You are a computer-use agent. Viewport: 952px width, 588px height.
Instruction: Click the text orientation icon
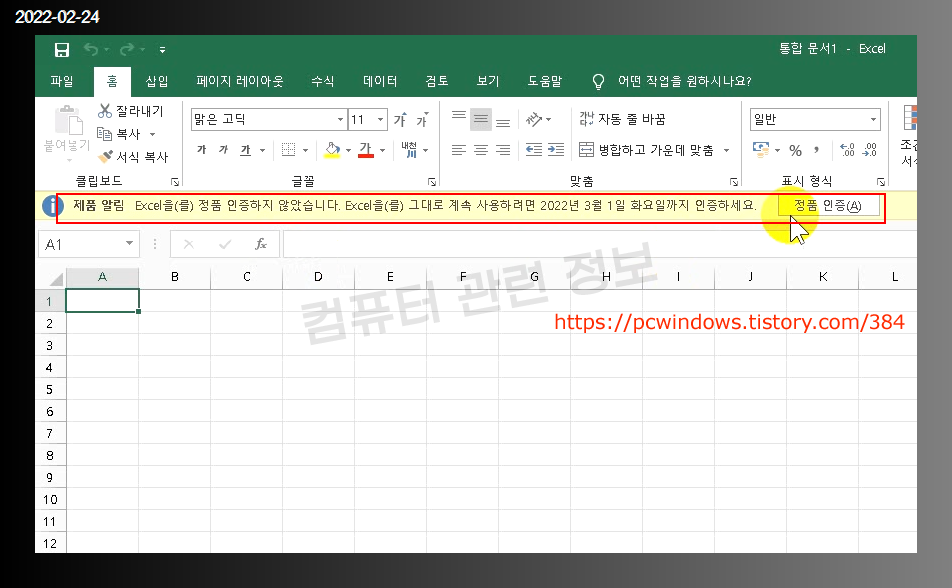534,119
